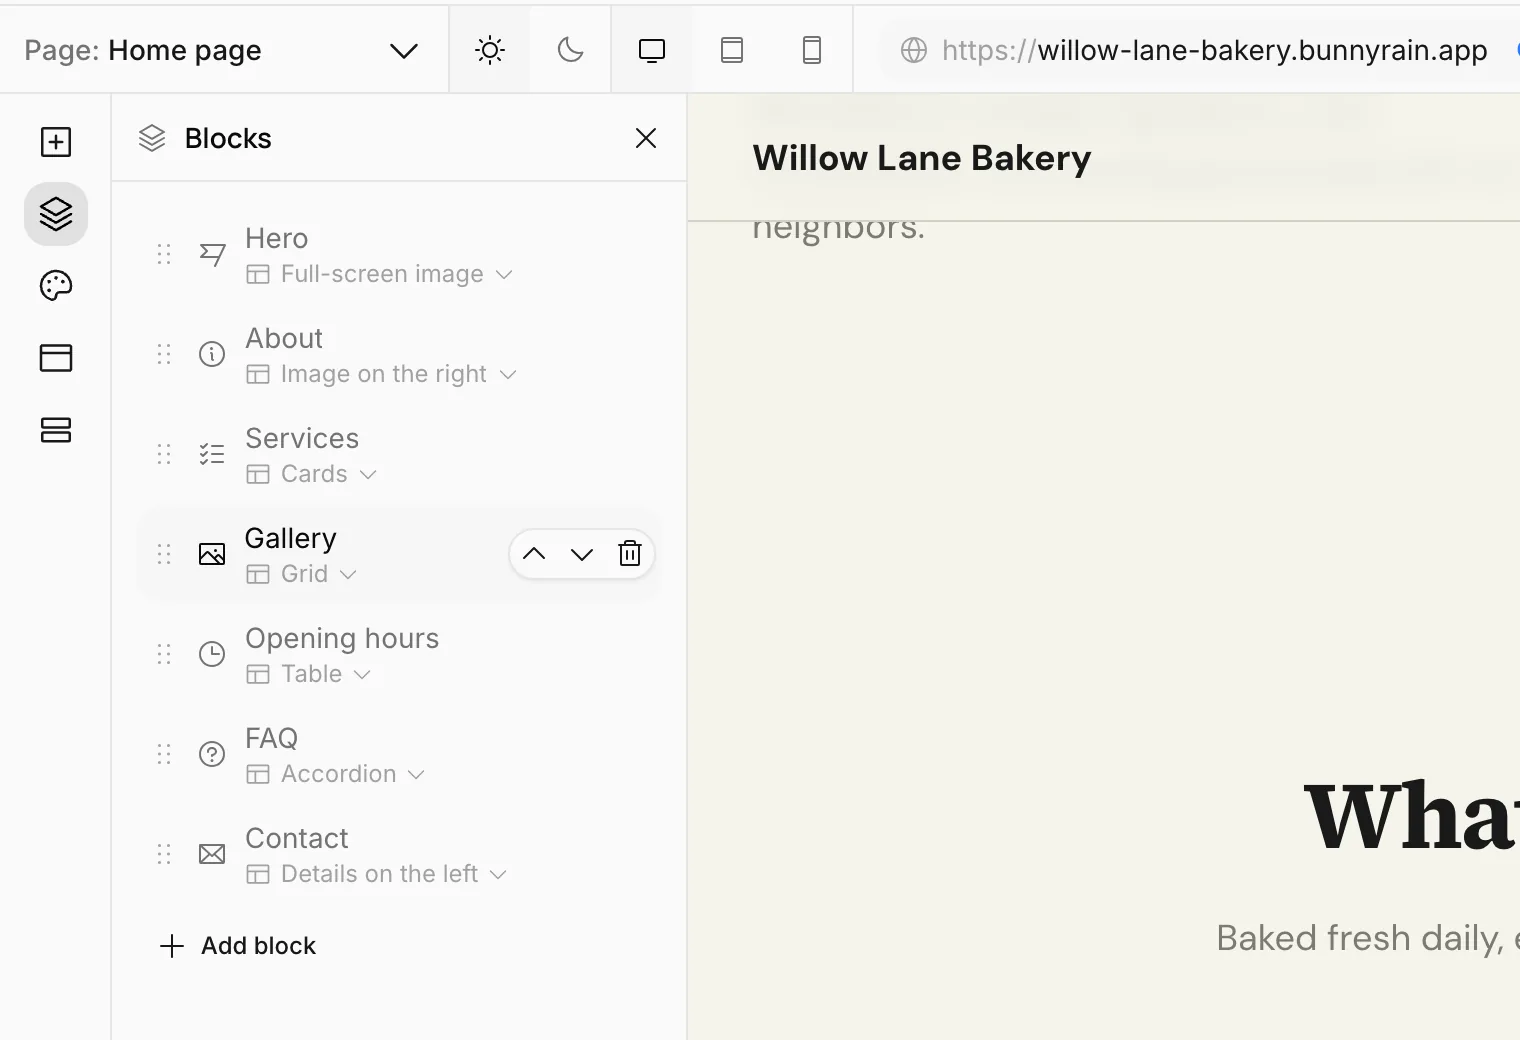Click the Services block drag handle
Screen dimensions: 1520x1040
point(164,454)
